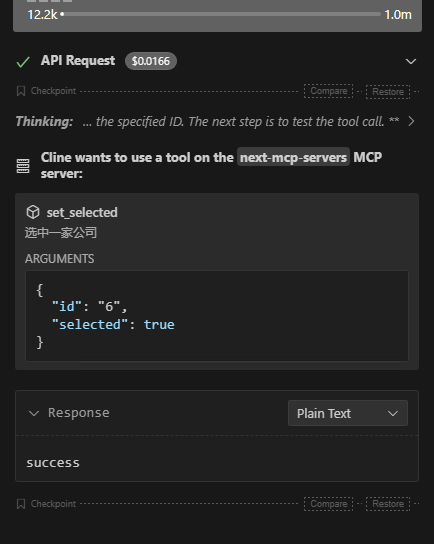Viewport: 434px width, 544px height.
Task: Click the Thinking summary text
Action: point(240,121)
